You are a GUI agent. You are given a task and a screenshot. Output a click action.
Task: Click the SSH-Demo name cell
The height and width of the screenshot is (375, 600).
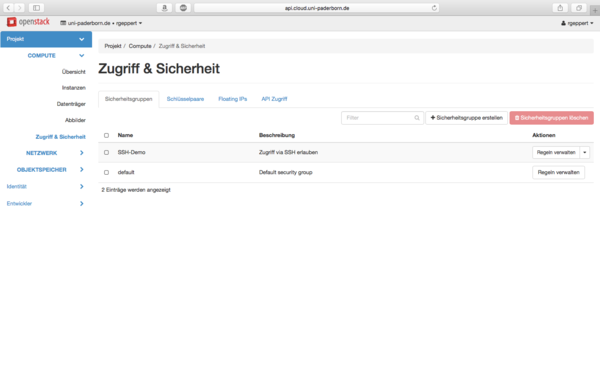tap(131, 152)
